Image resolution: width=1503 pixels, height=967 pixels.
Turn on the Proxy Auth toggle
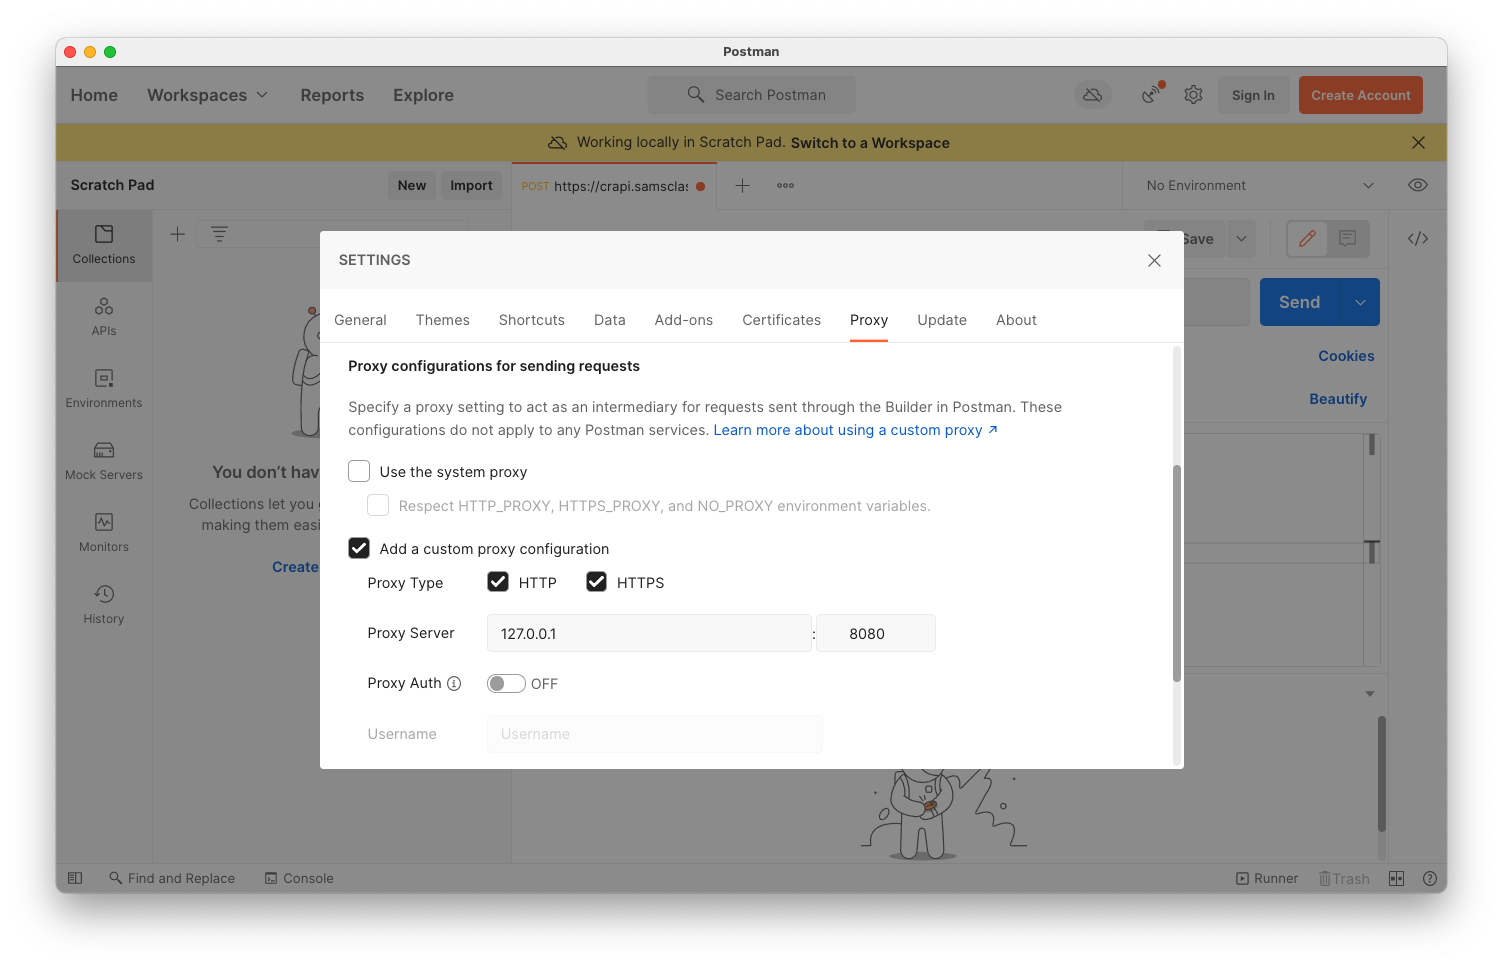[506, 683]
